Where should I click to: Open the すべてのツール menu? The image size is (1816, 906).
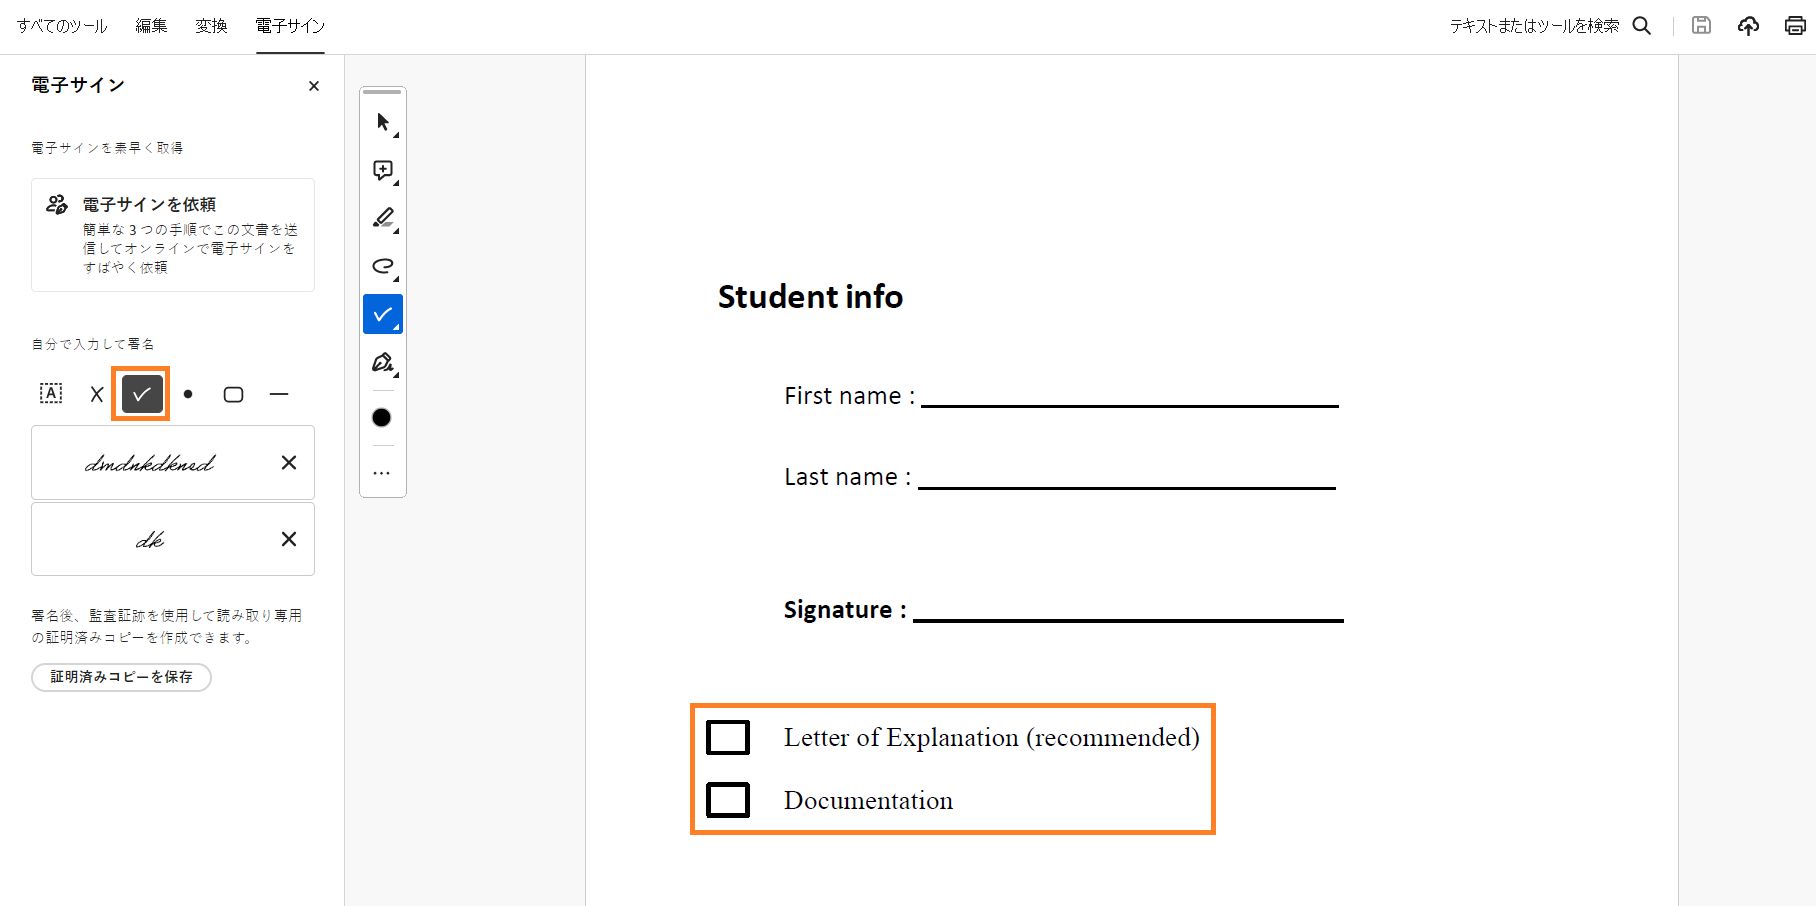coord(62,26)
